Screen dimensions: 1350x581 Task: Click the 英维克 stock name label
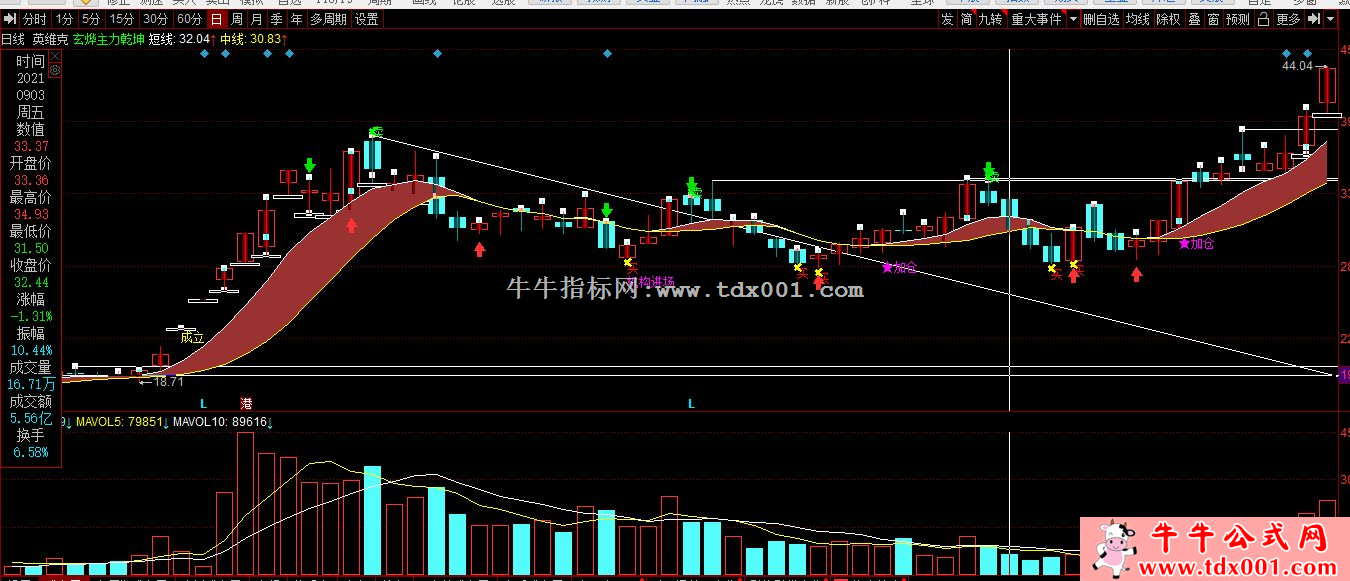[x=49, y=39]
